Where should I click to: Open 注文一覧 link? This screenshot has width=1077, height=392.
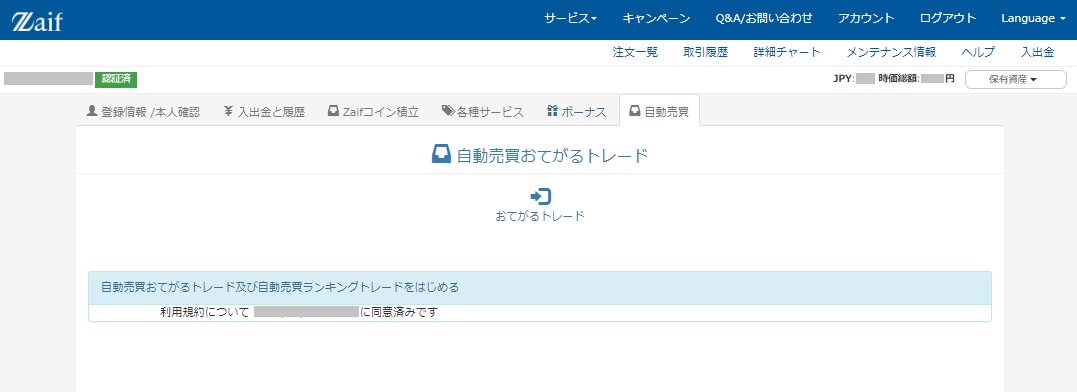(x=635, y=52)
